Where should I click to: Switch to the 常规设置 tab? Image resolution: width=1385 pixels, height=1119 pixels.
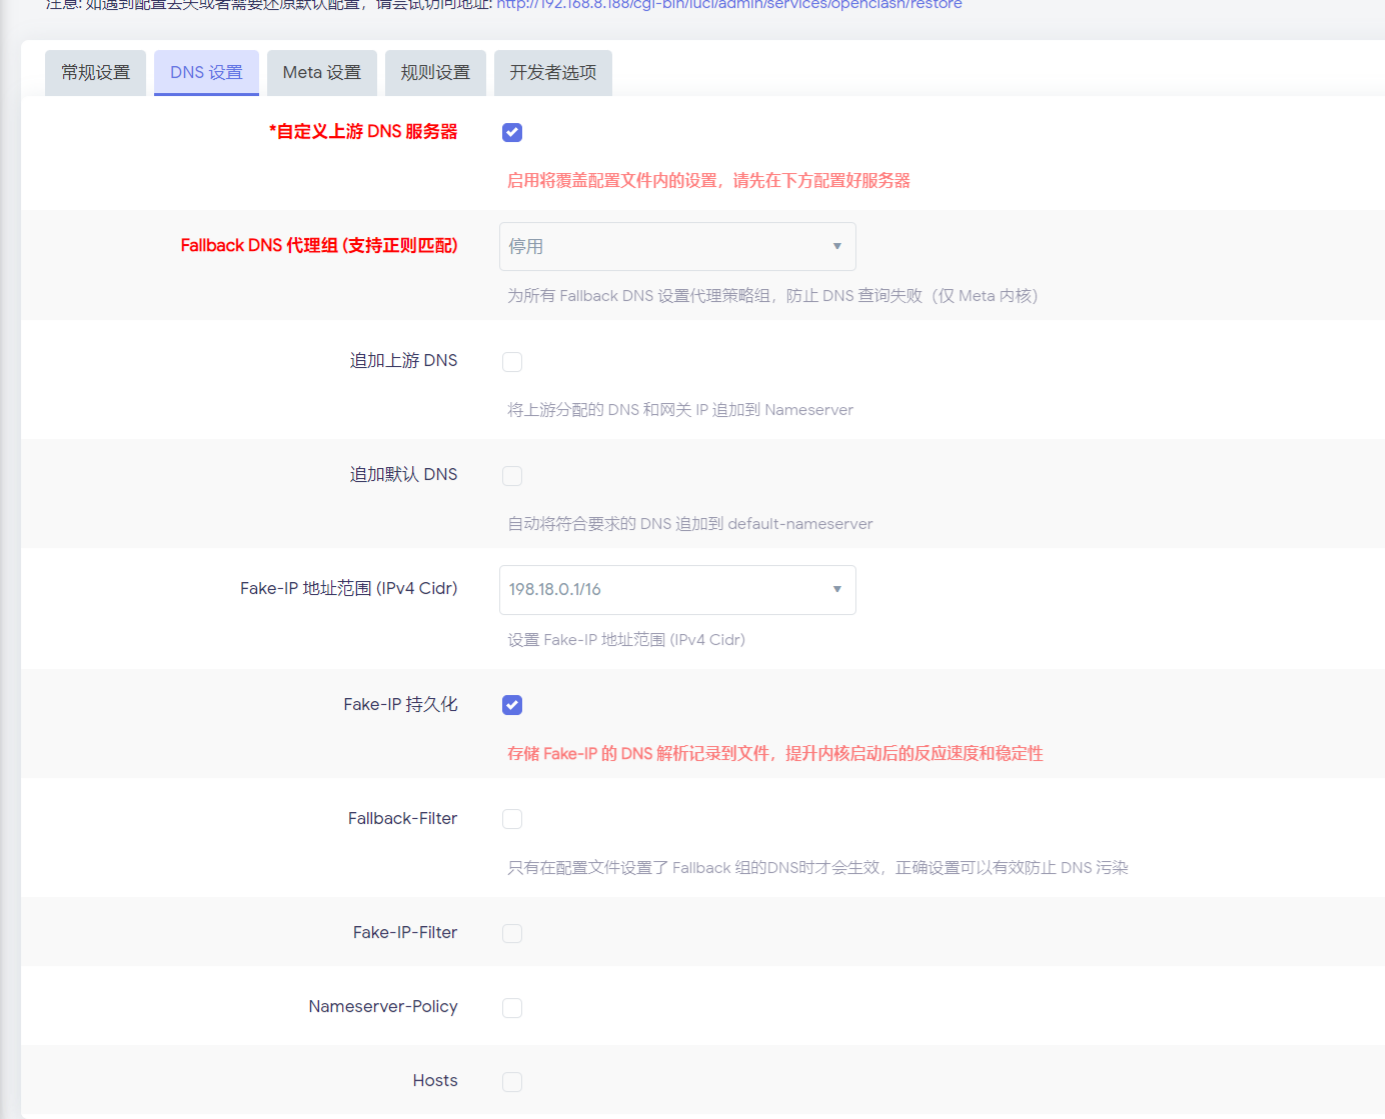(96, 73)
